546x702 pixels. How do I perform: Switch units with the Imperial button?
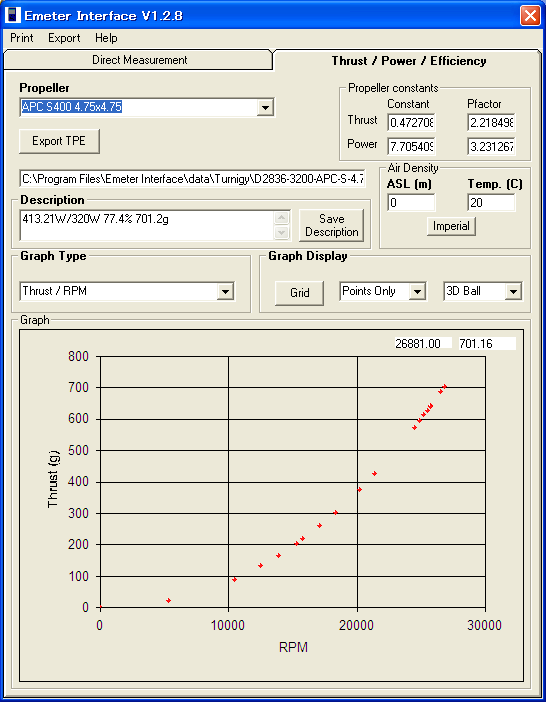coord(451,226)
